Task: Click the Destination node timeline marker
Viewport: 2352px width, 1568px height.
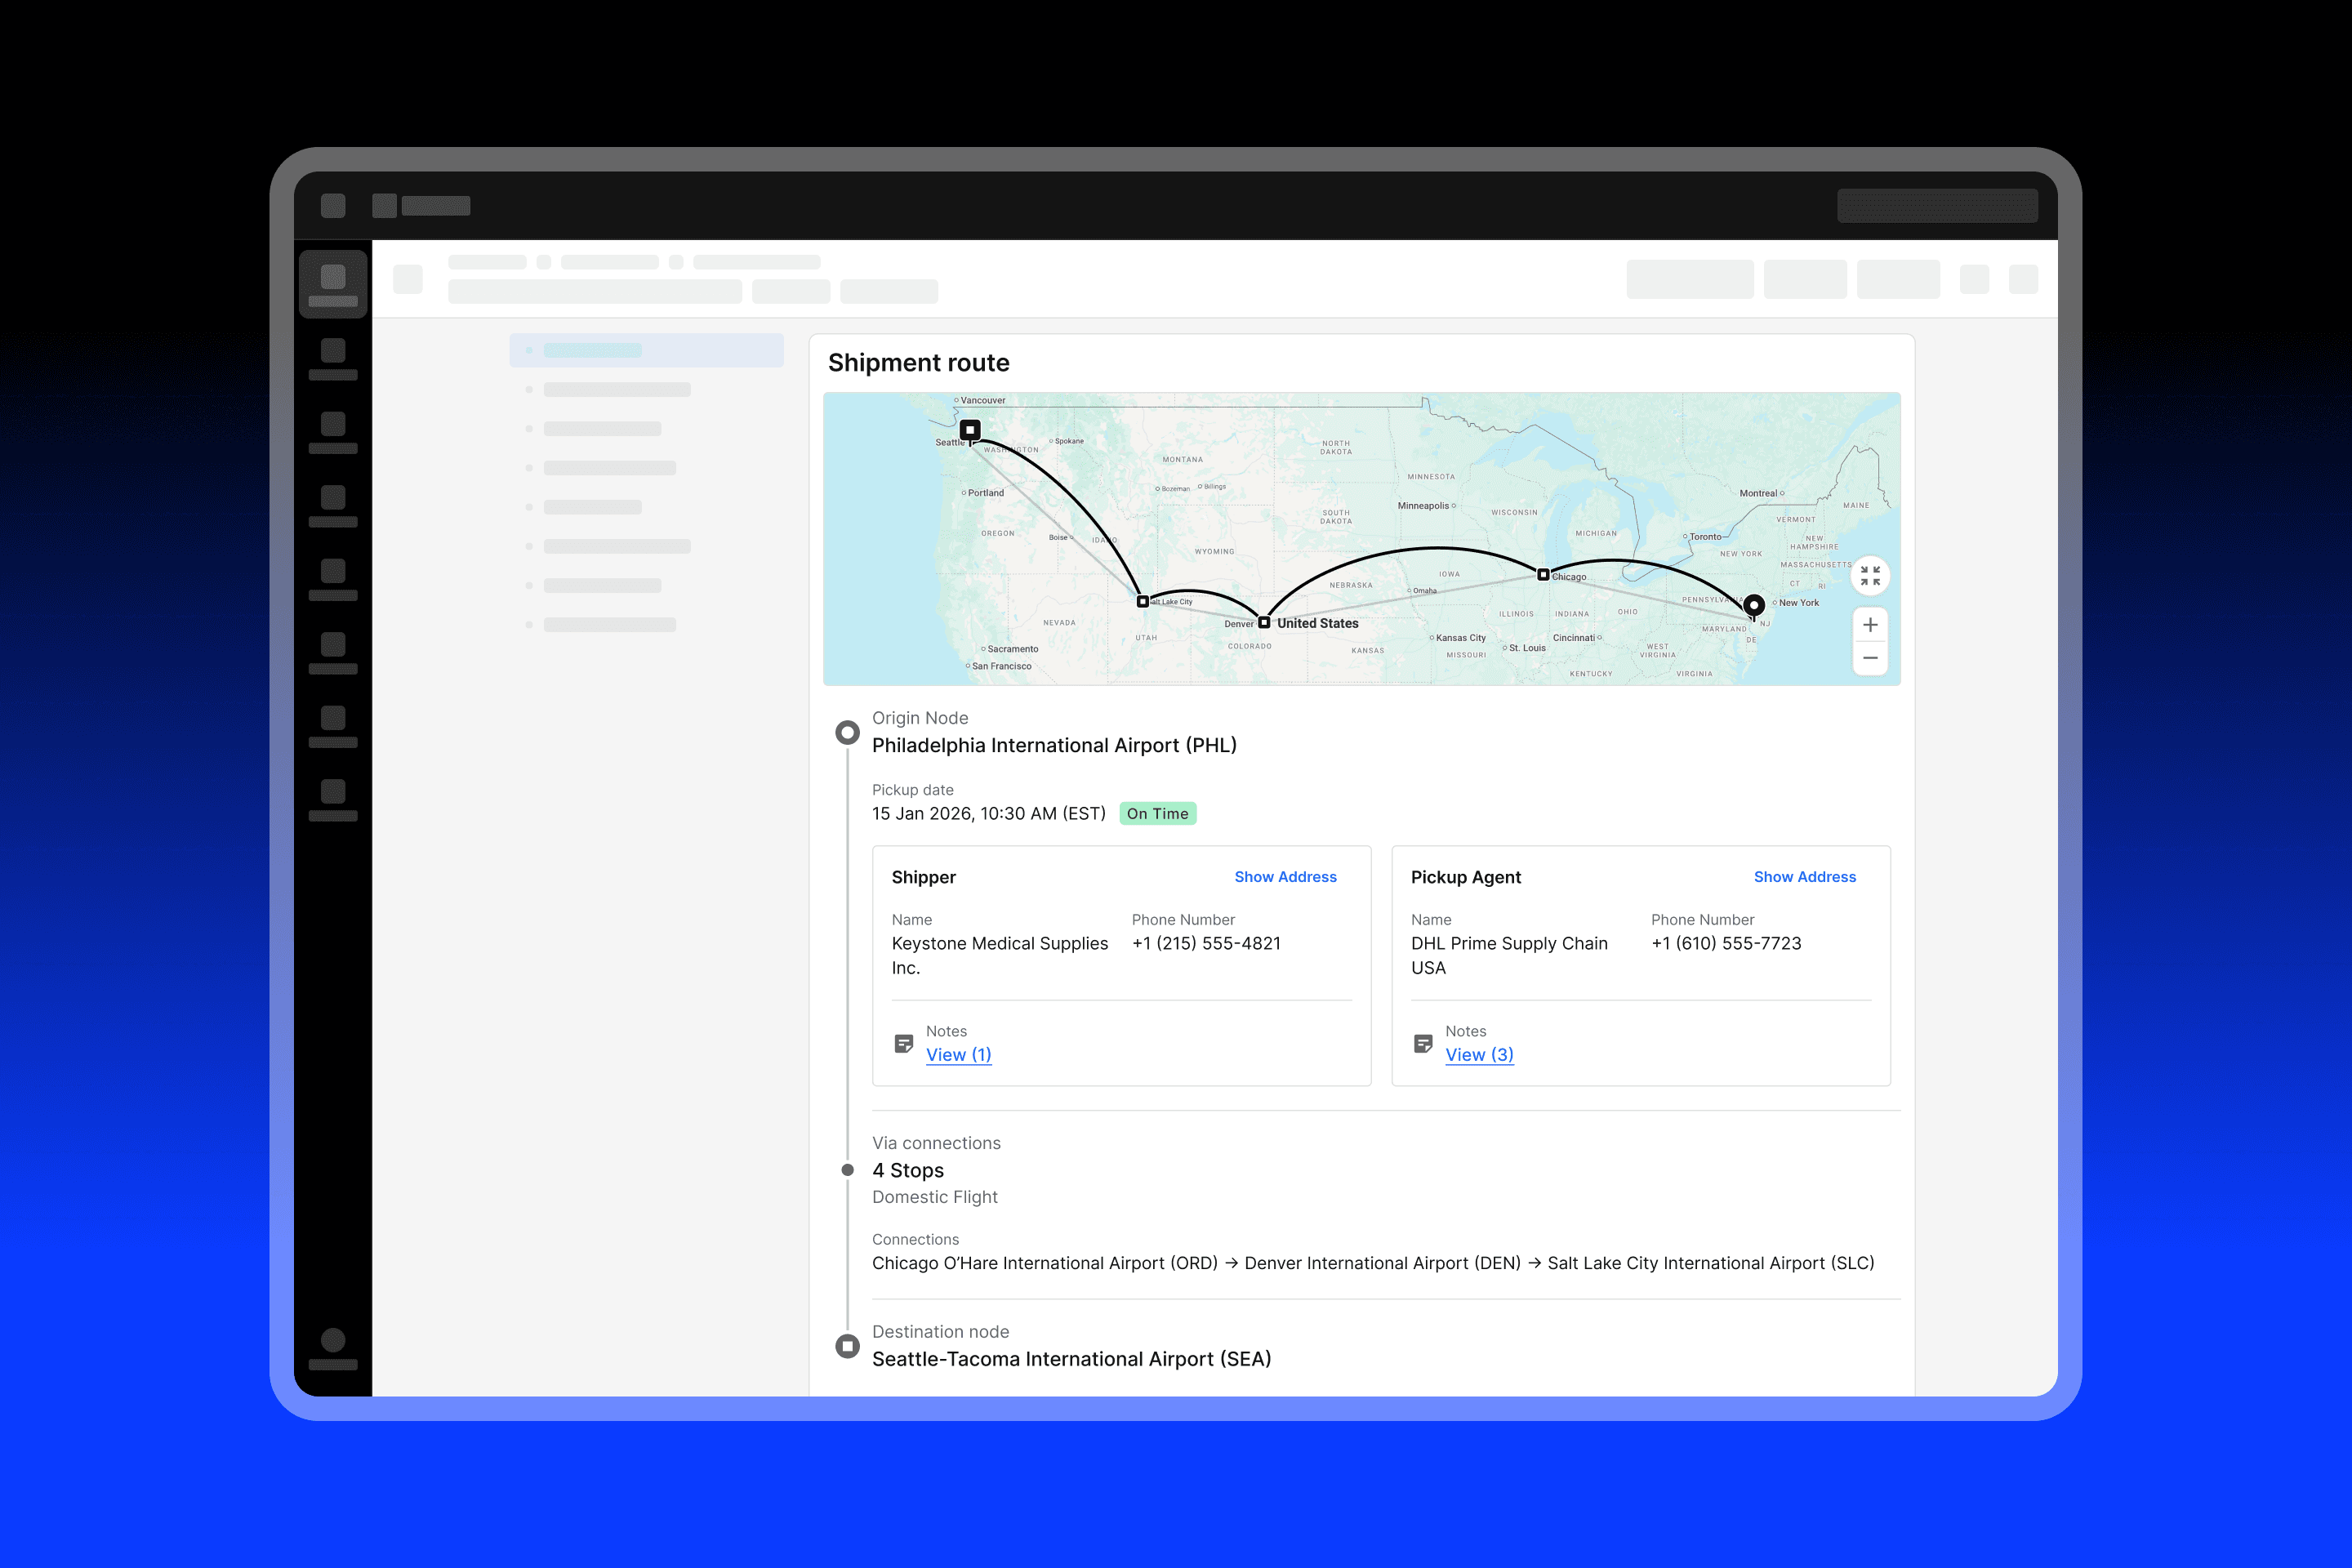Action: coord(847,1346)
